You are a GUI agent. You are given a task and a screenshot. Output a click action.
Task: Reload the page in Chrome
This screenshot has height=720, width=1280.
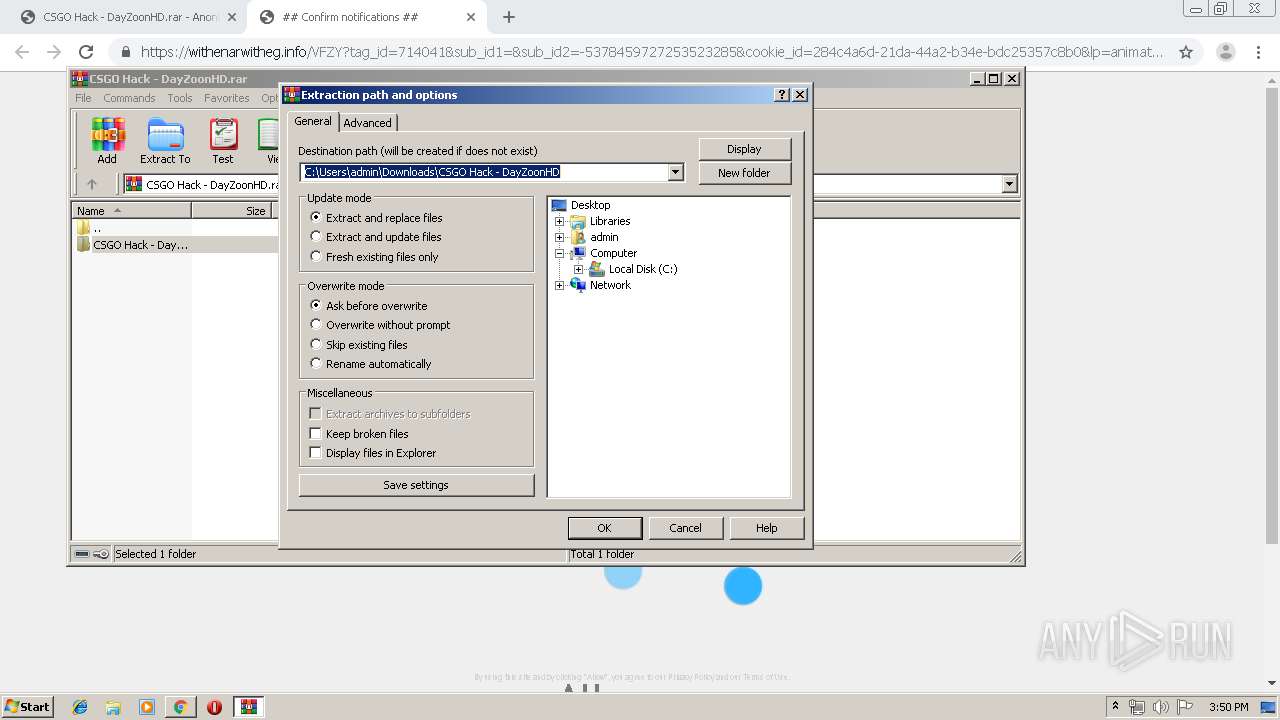coord(86,52)
